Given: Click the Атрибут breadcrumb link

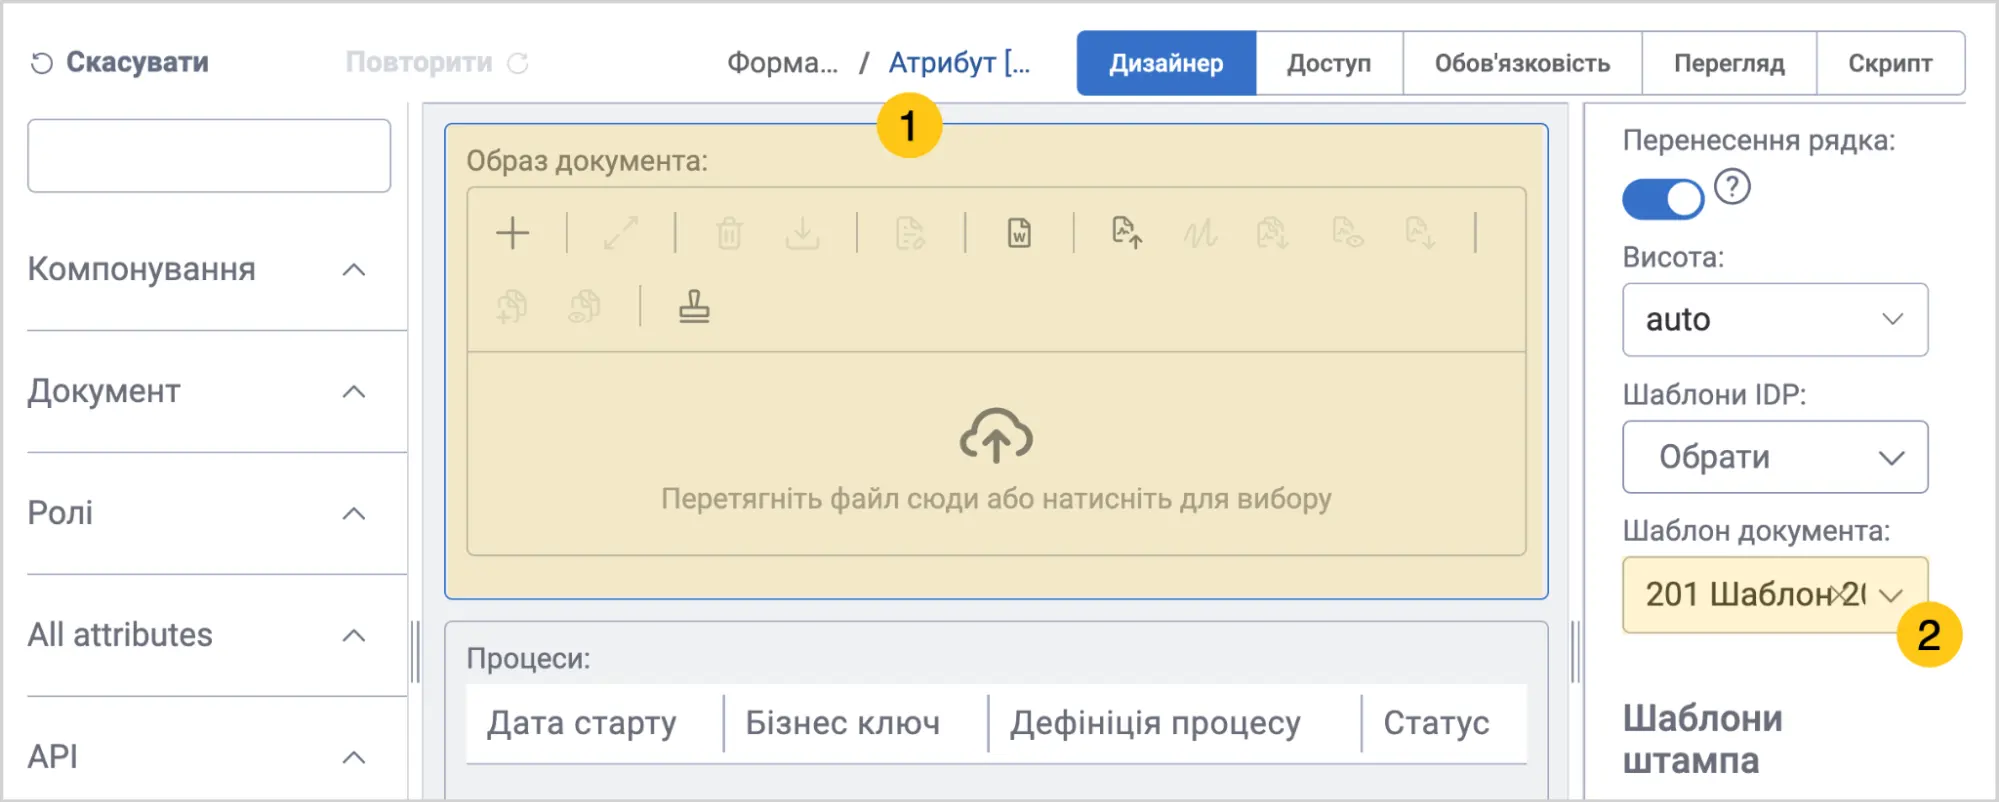Looking at the screenshot, I should point(959,63).
